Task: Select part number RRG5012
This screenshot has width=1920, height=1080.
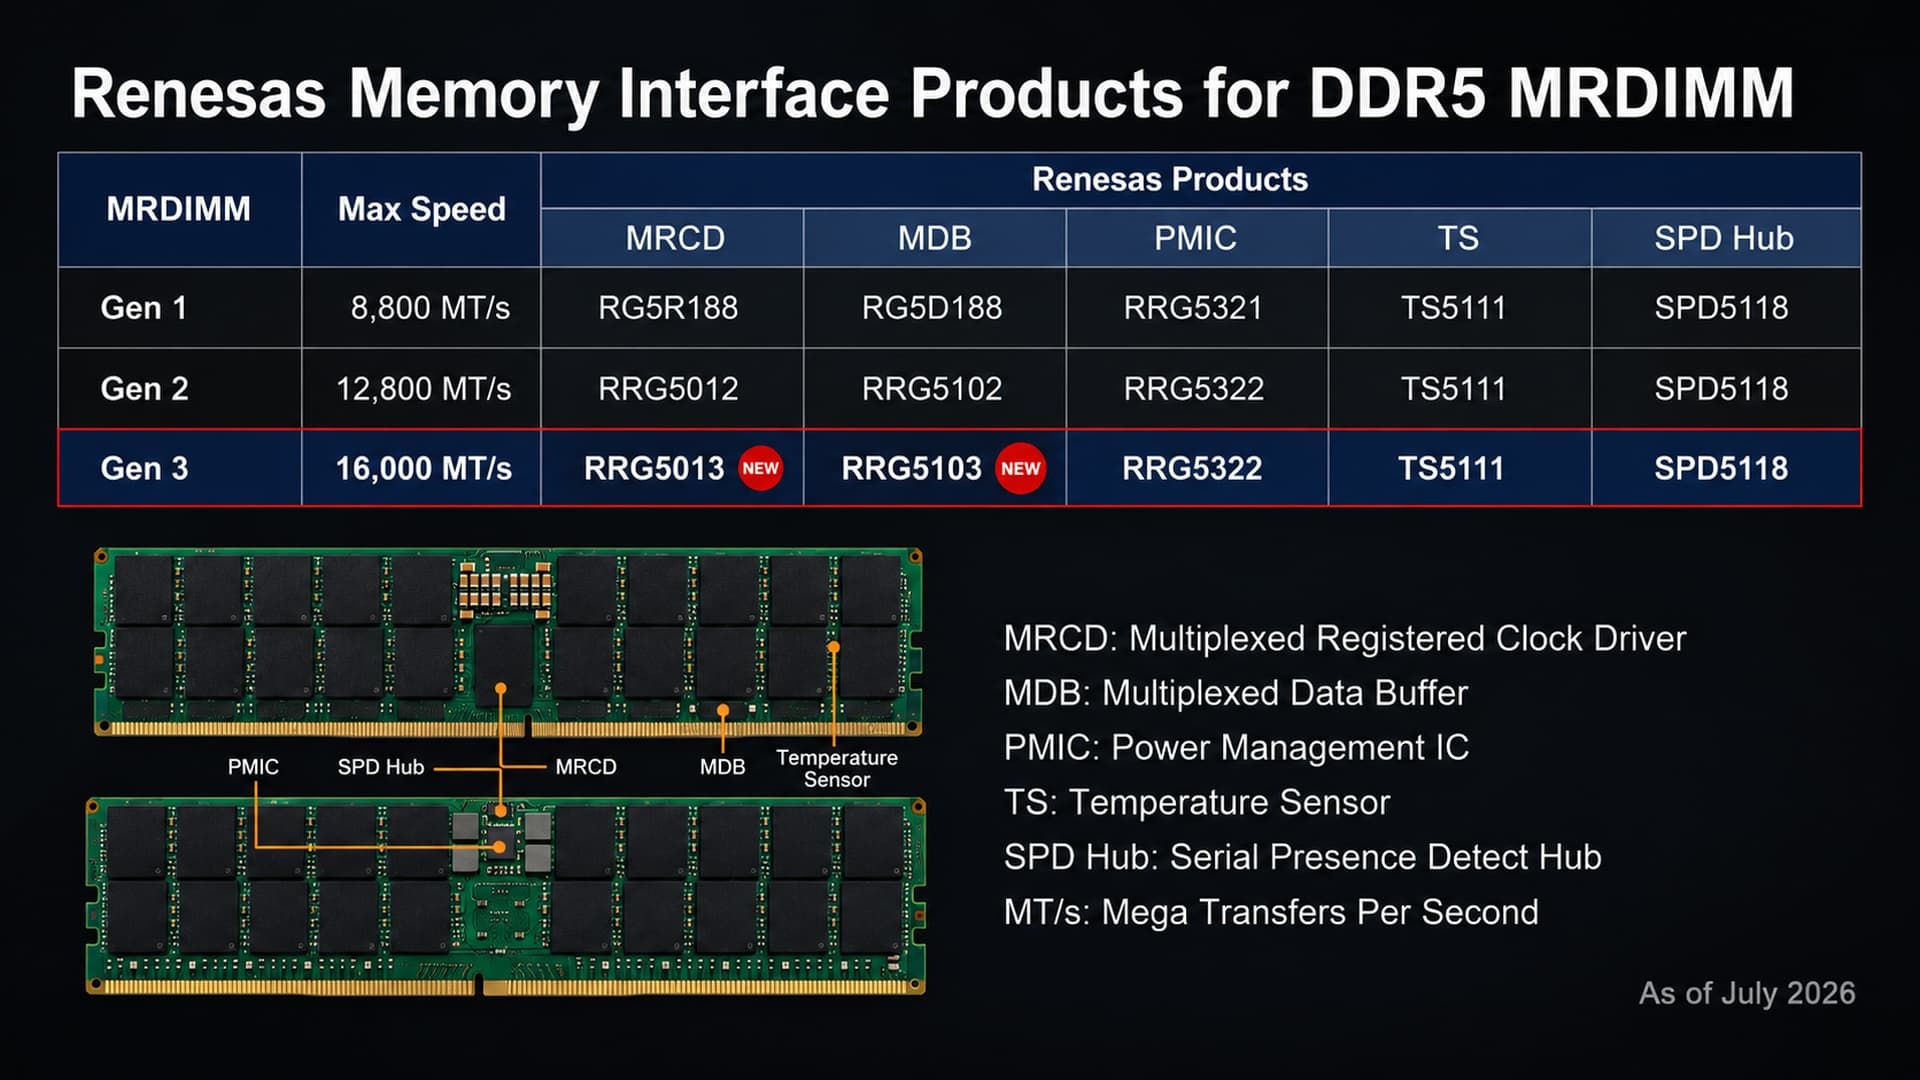Action: [668, 389]
